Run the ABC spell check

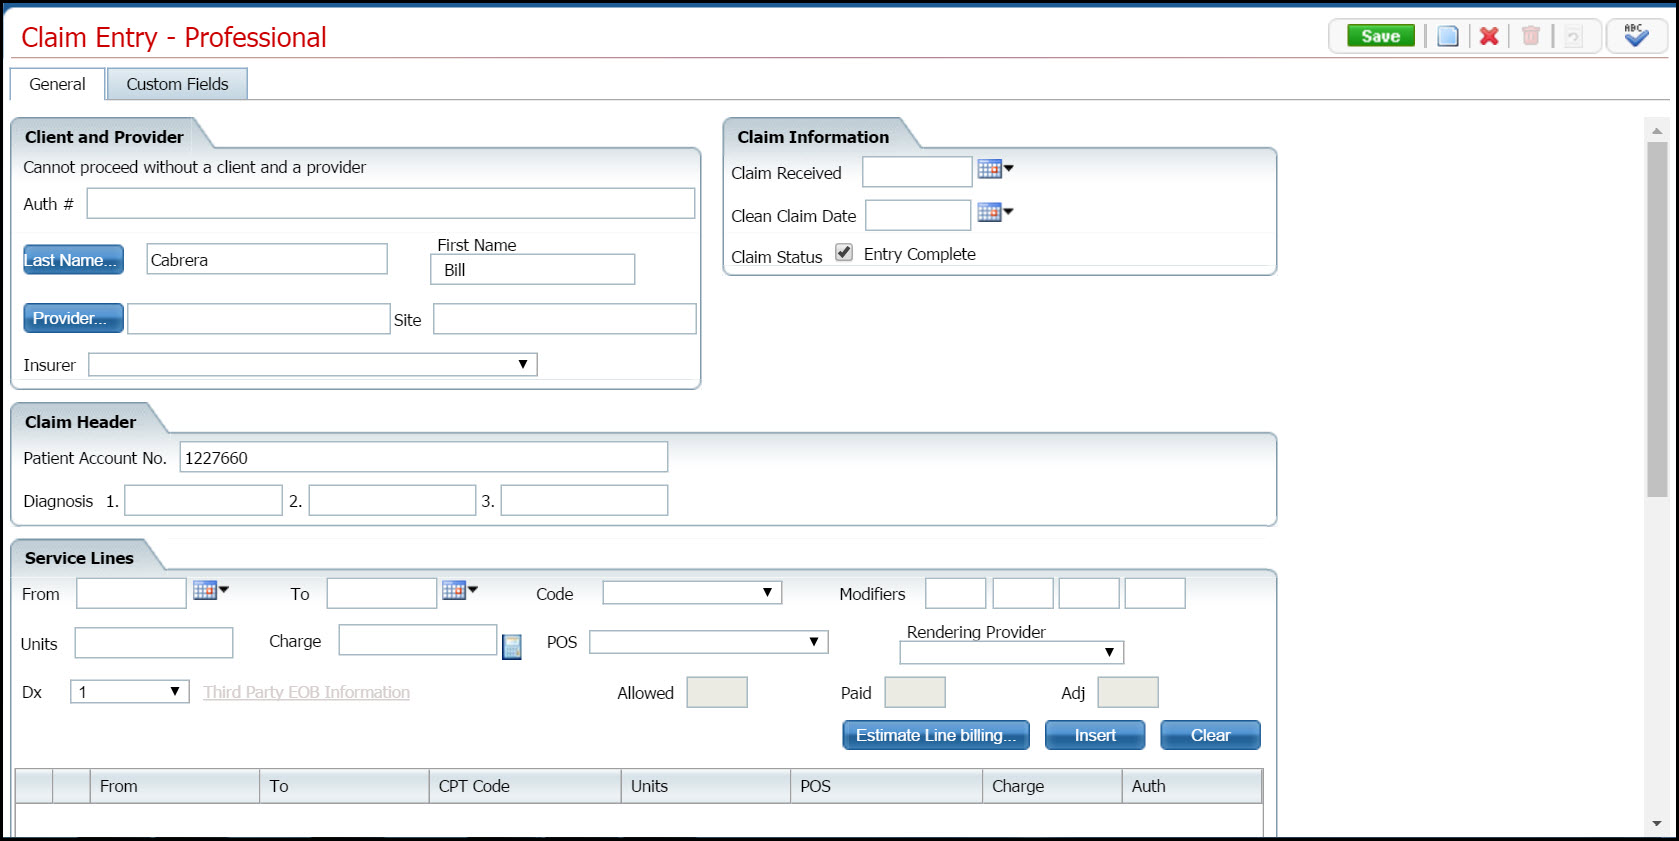pos(1636,36)
